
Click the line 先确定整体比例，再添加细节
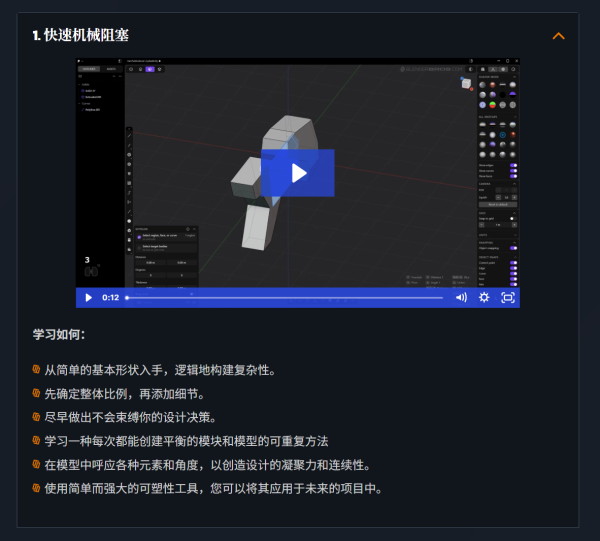coord(124,394)
